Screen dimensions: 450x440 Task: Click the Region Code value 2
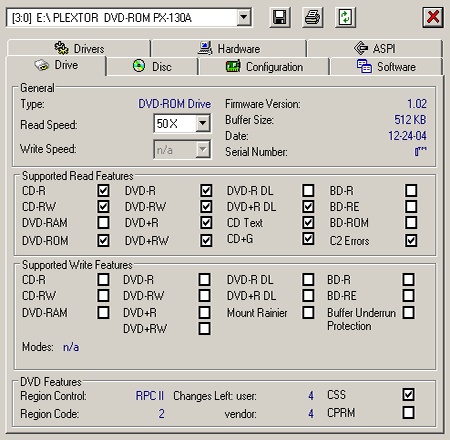pyautogui.click(x=161, y=414)
